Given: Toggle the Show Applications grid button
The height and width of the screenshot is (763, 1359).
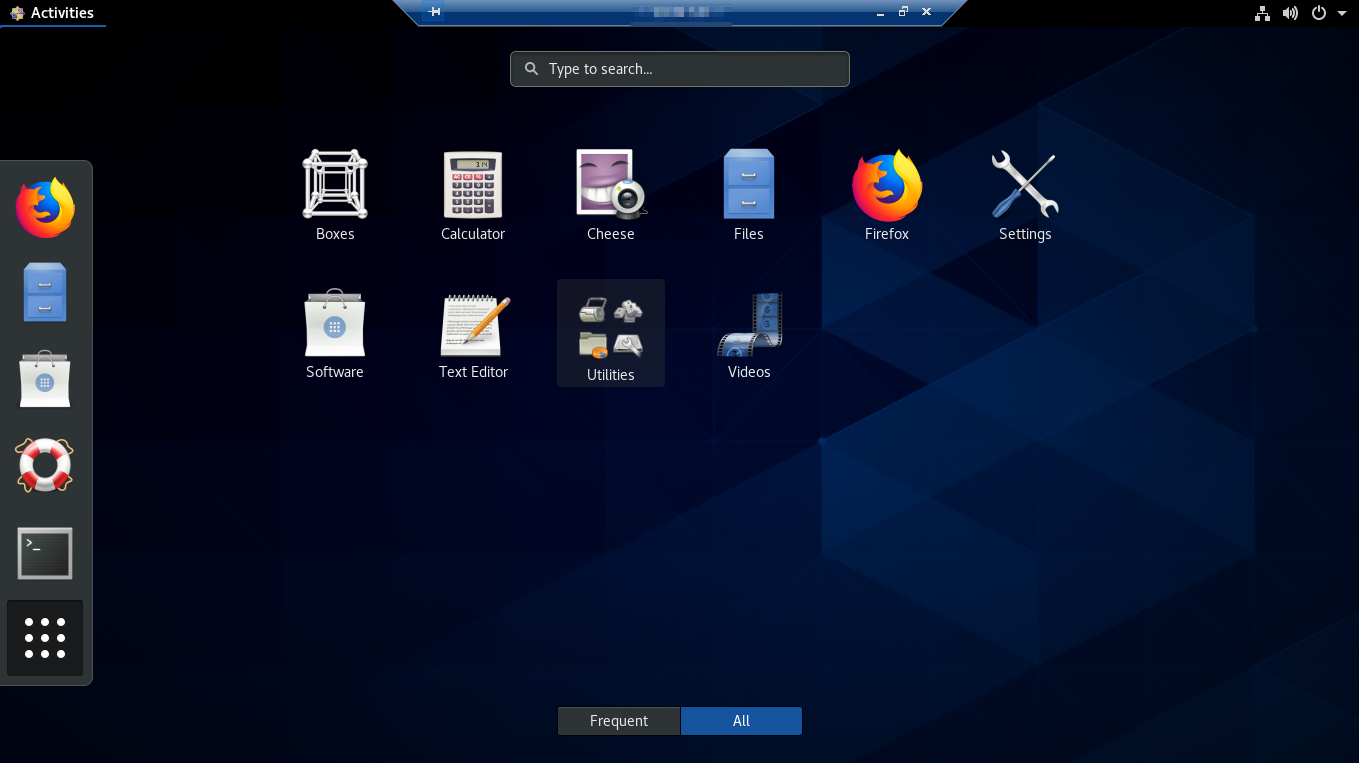Looking at the screenshot, I should click(x=45, y=638).
